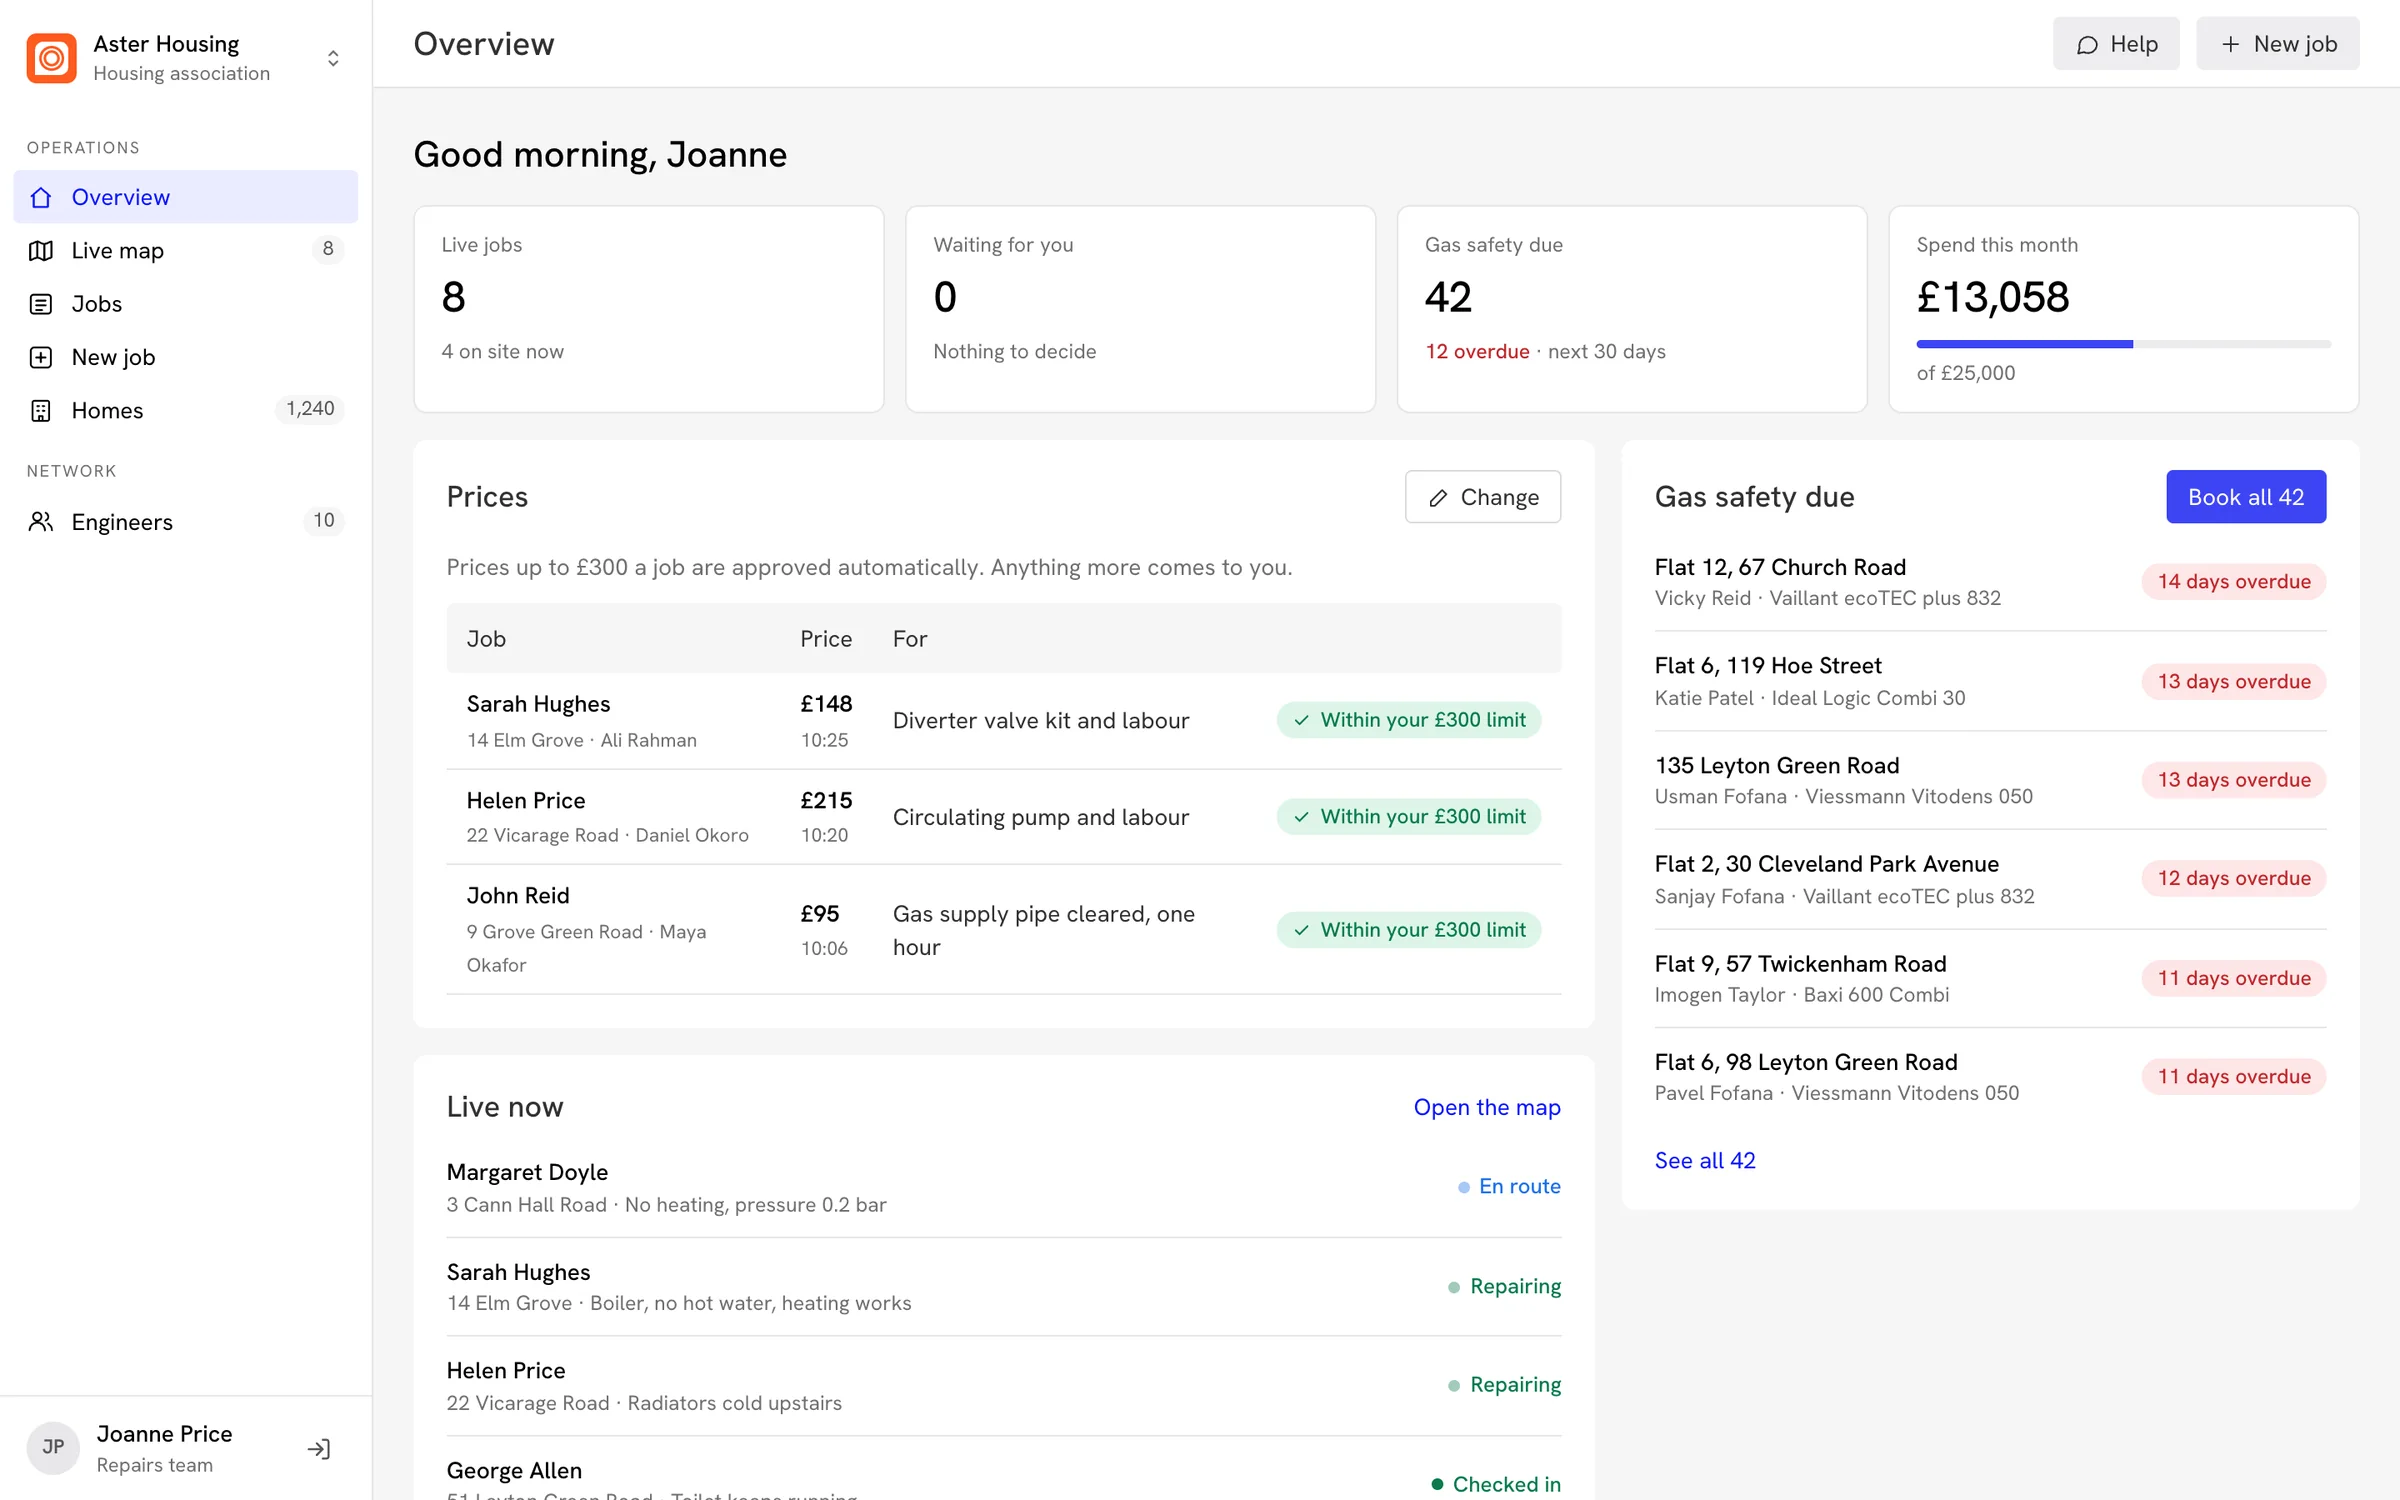Click the 12 days overdue badge

[x=2233, y=878]
